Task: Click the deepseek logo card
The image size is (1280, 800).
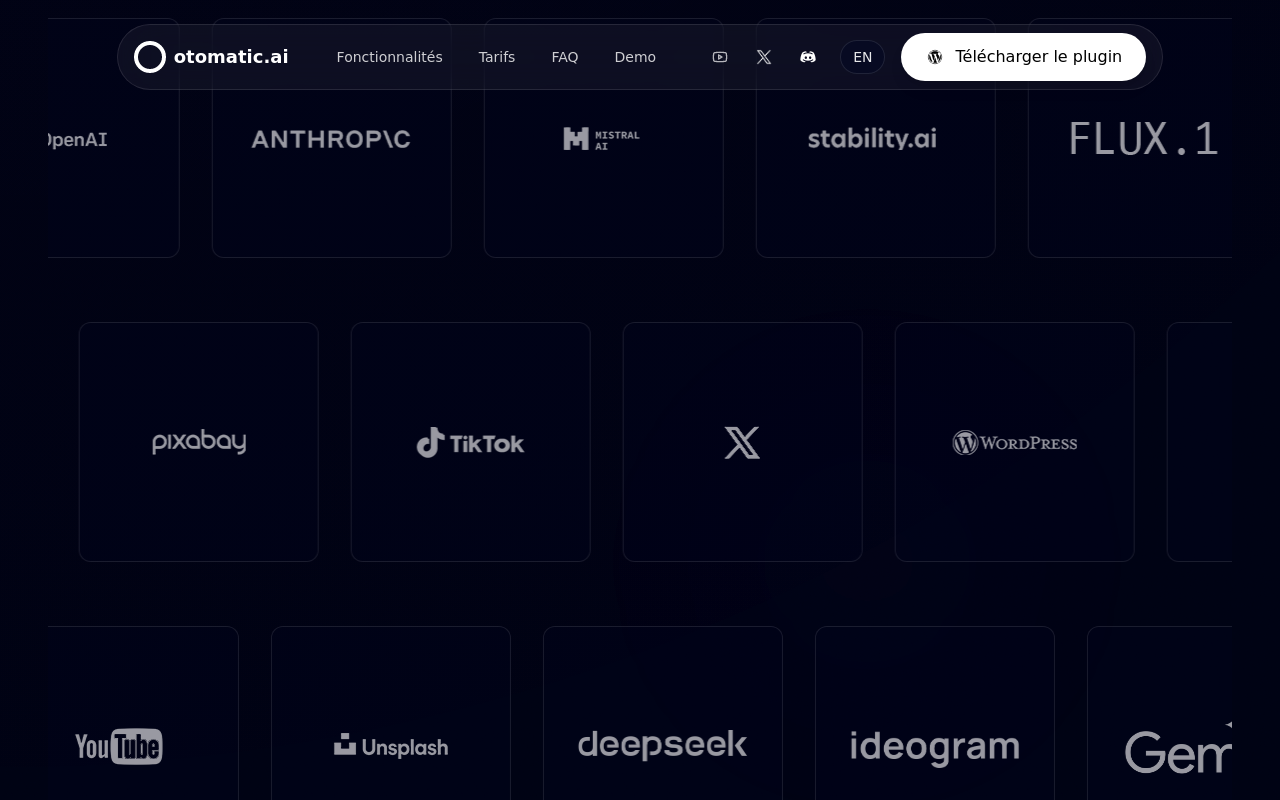Action: click(663, 713)
